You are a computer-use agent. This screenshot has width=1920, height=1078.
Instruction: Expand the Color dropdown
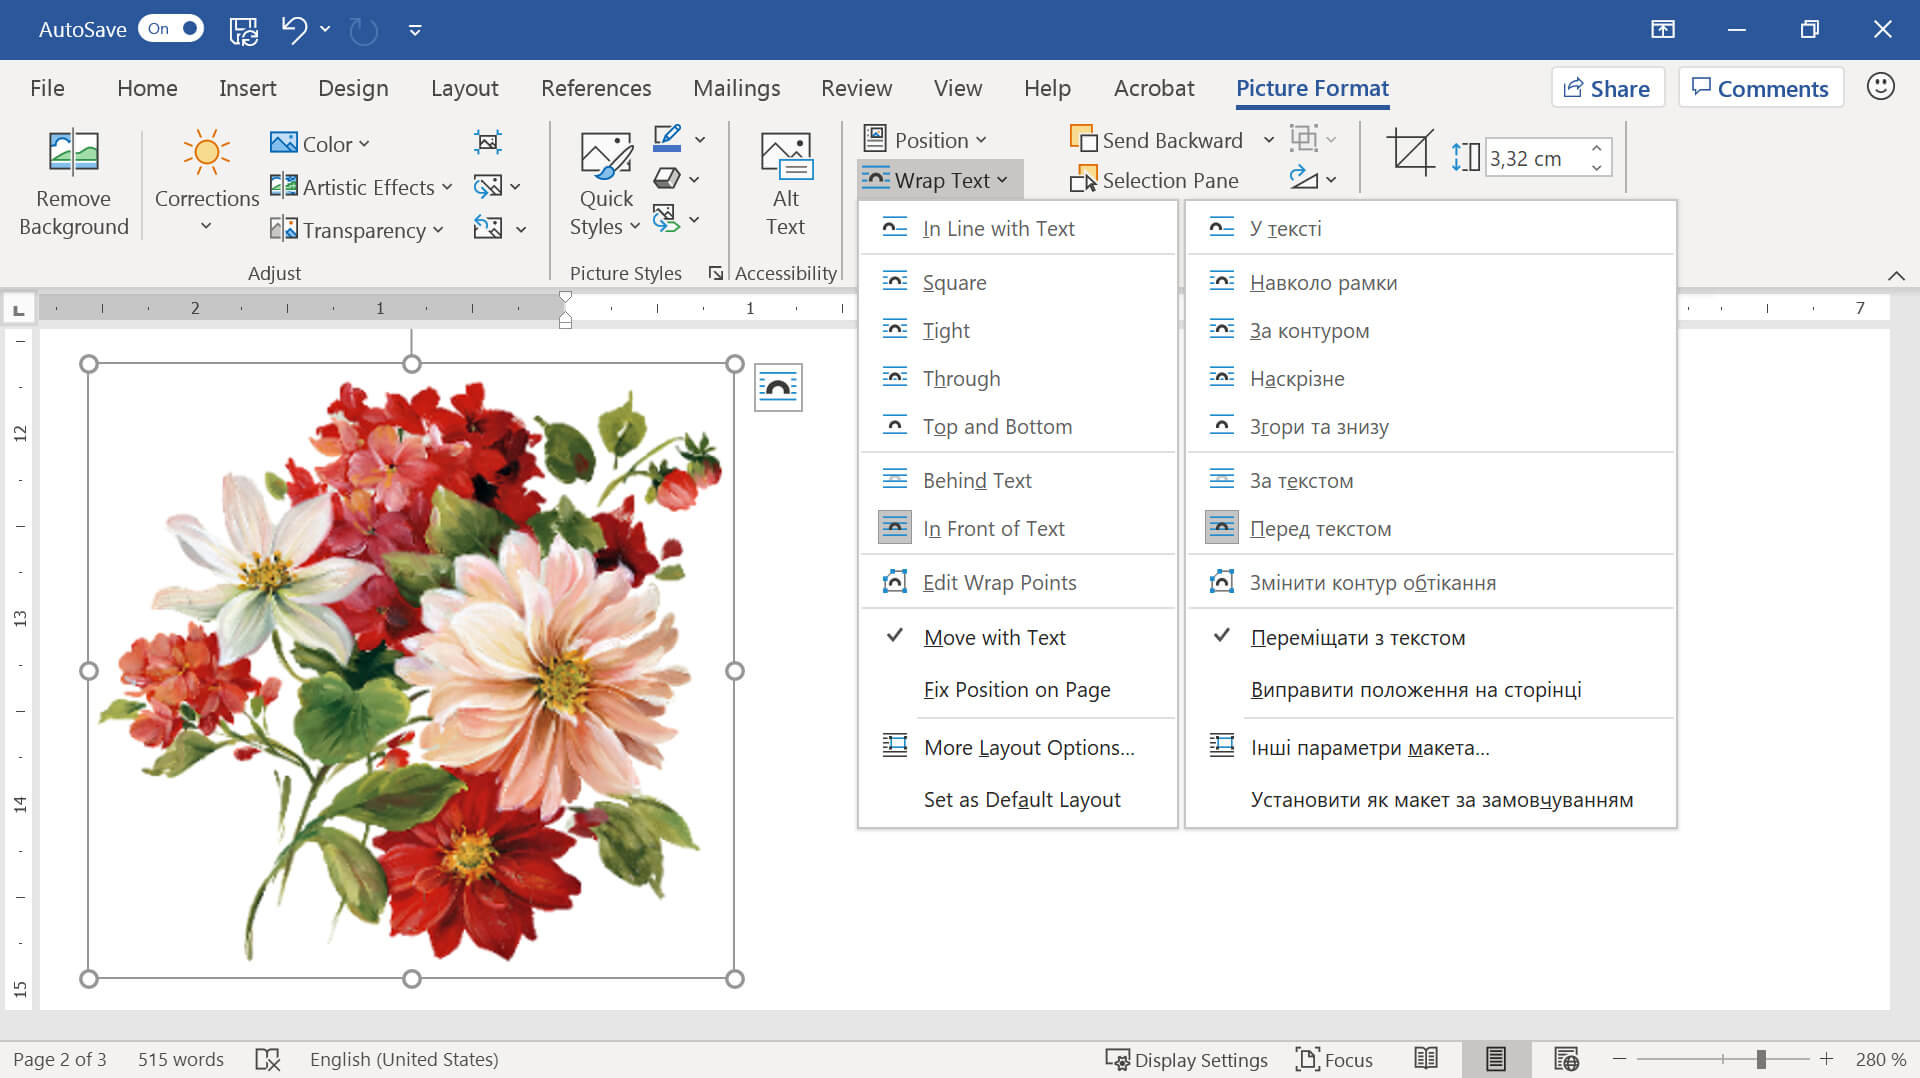(320, 144)
